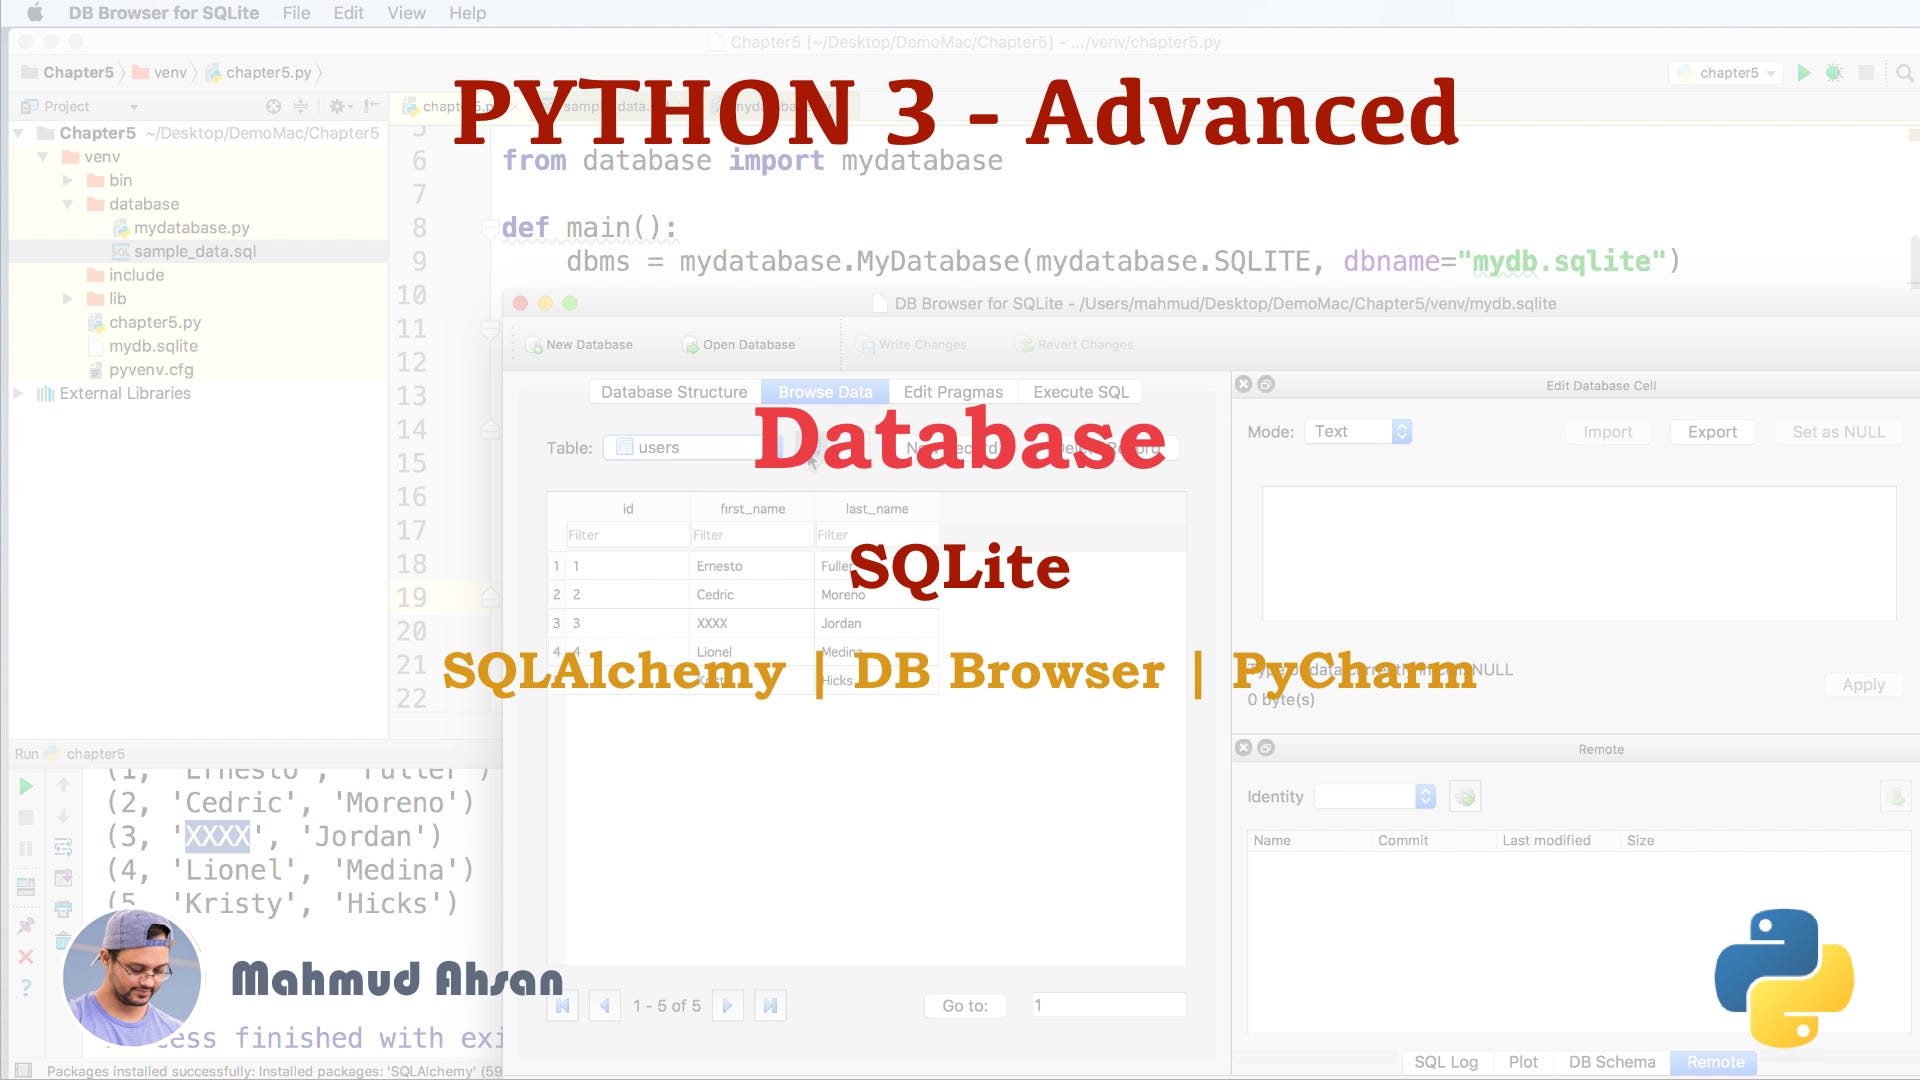Jump to last record with pagination arrow
The height and width of the screenshot is (1080, 1920).
tap(770, 1005)
